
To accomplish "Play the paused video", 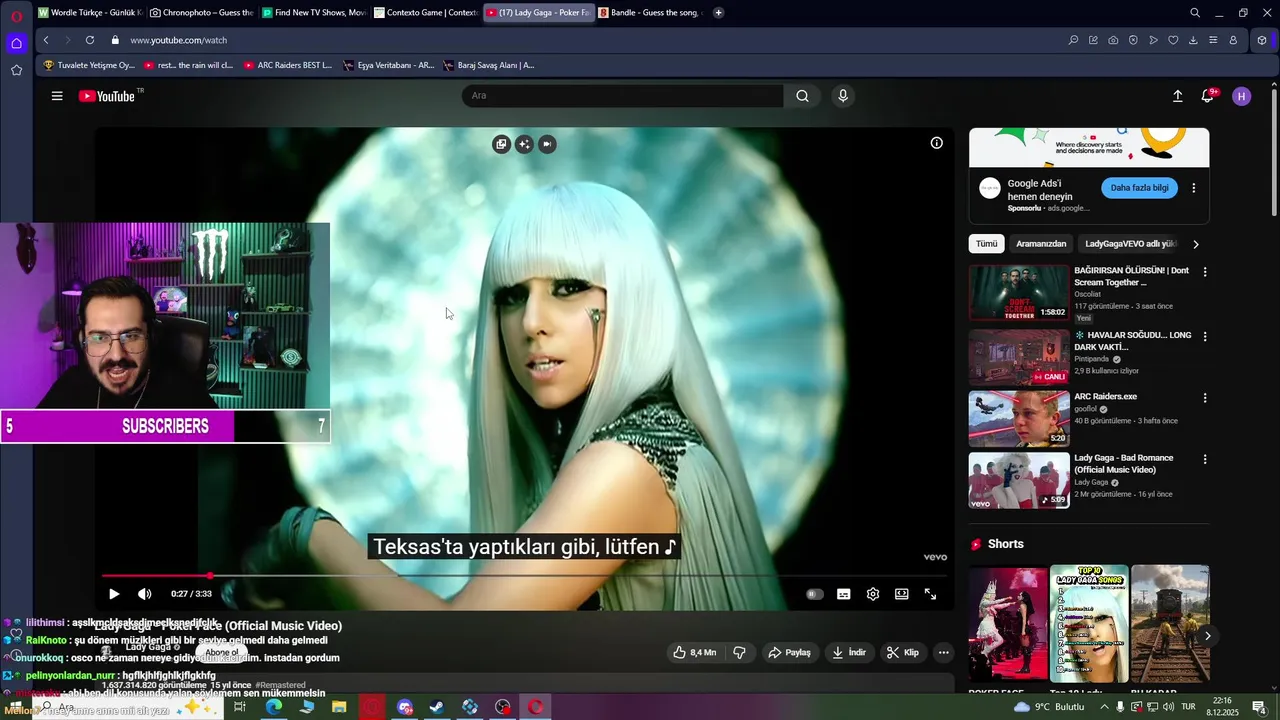I will [114, 594].
